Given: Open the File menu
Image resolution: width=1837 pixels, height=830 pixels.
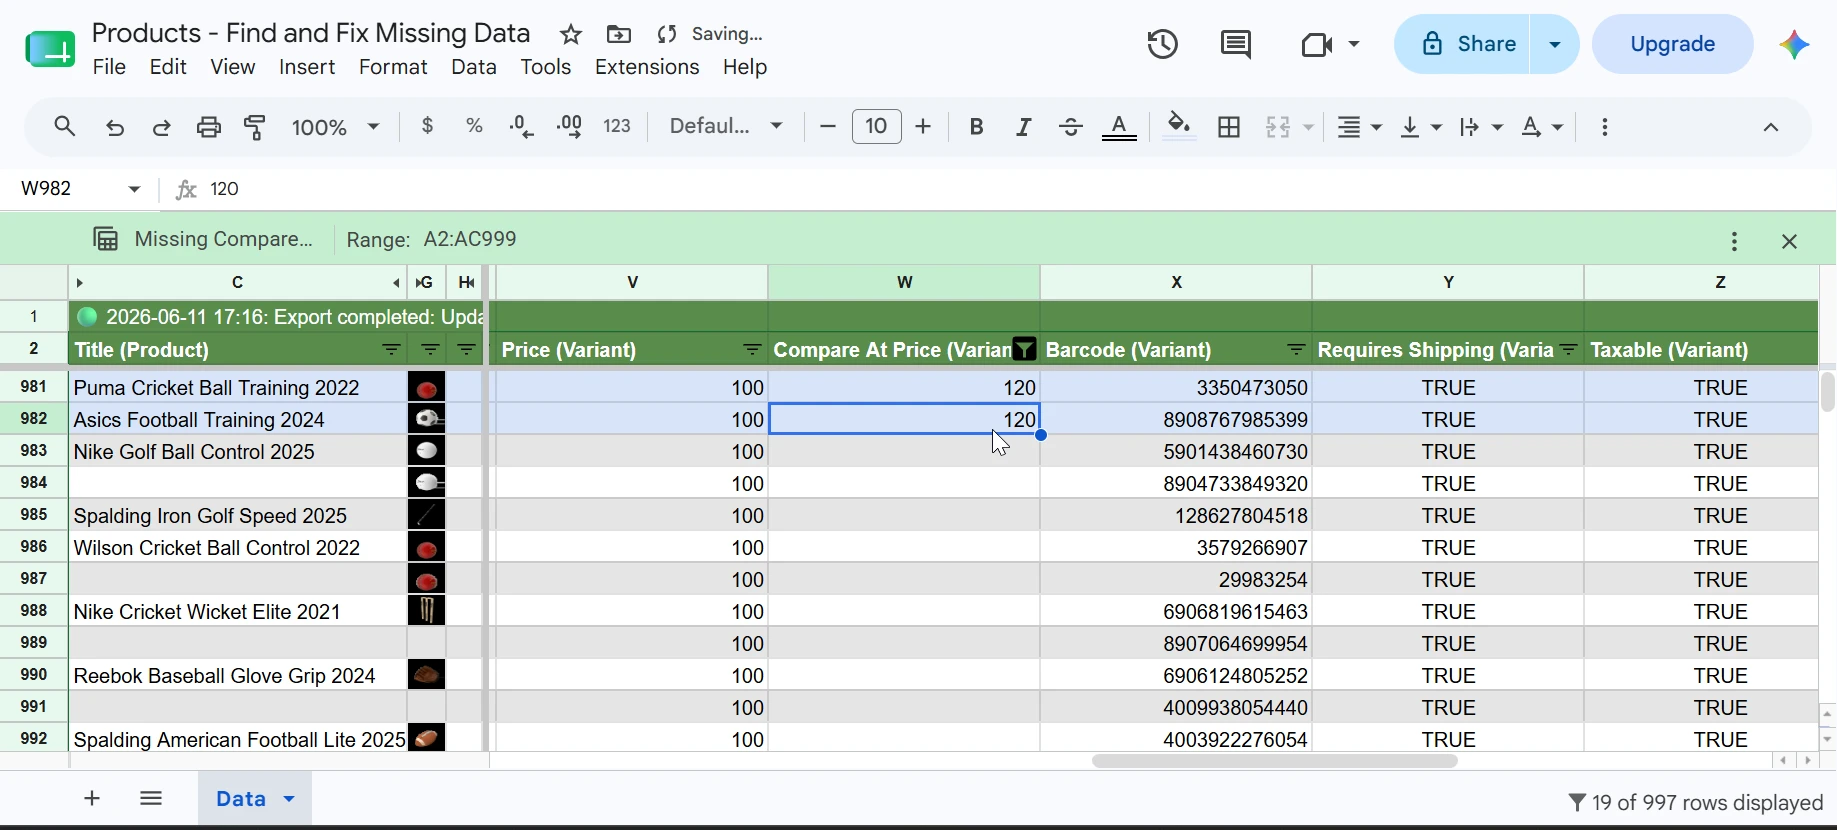Looking at the screenshot, I should point(109,67).
